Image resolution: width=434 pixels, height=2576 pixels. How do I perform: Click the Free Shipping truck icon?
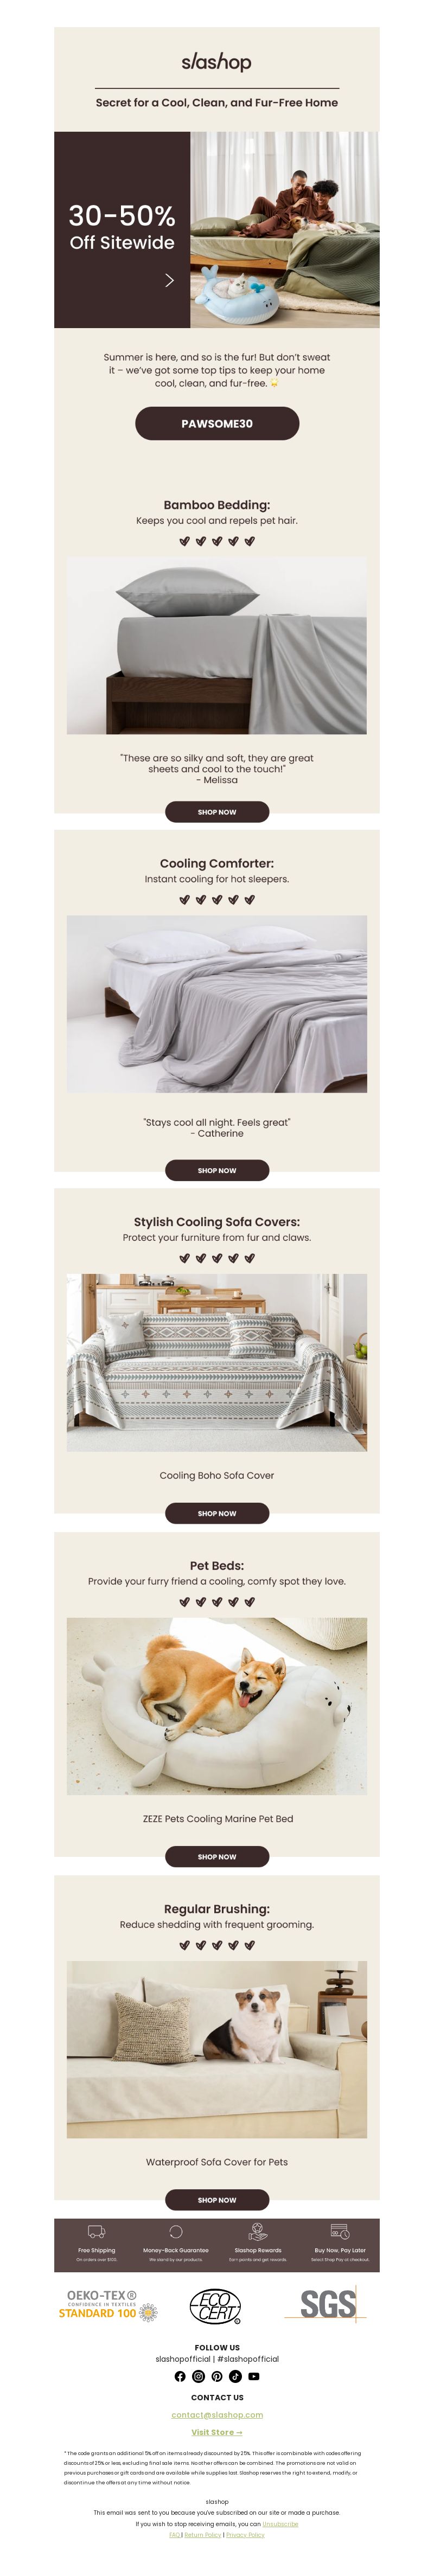(x=97, y=2231)
